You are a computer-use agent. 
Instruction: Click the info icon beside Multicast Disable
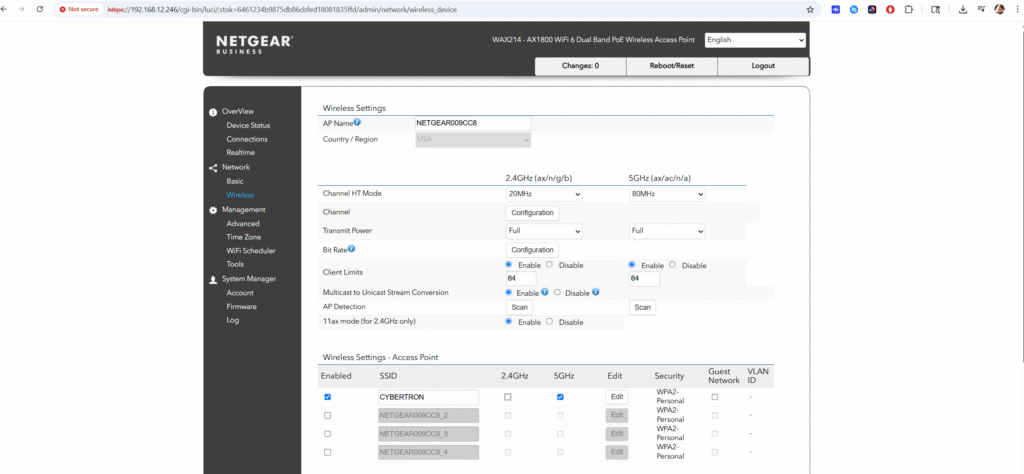click(x=596, y=292)
